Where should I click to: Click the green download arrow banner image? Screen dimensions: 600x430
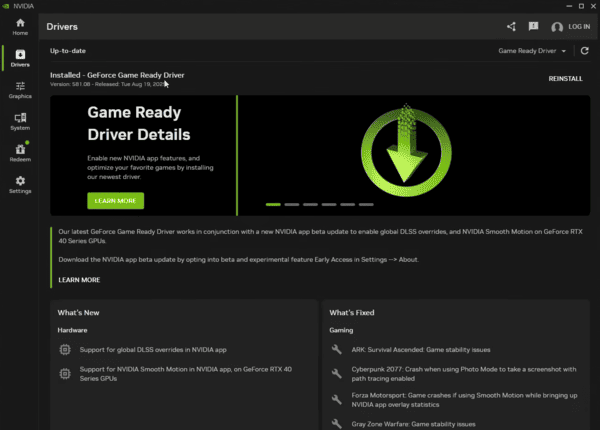pyautogui.click(x=406, y=151)
